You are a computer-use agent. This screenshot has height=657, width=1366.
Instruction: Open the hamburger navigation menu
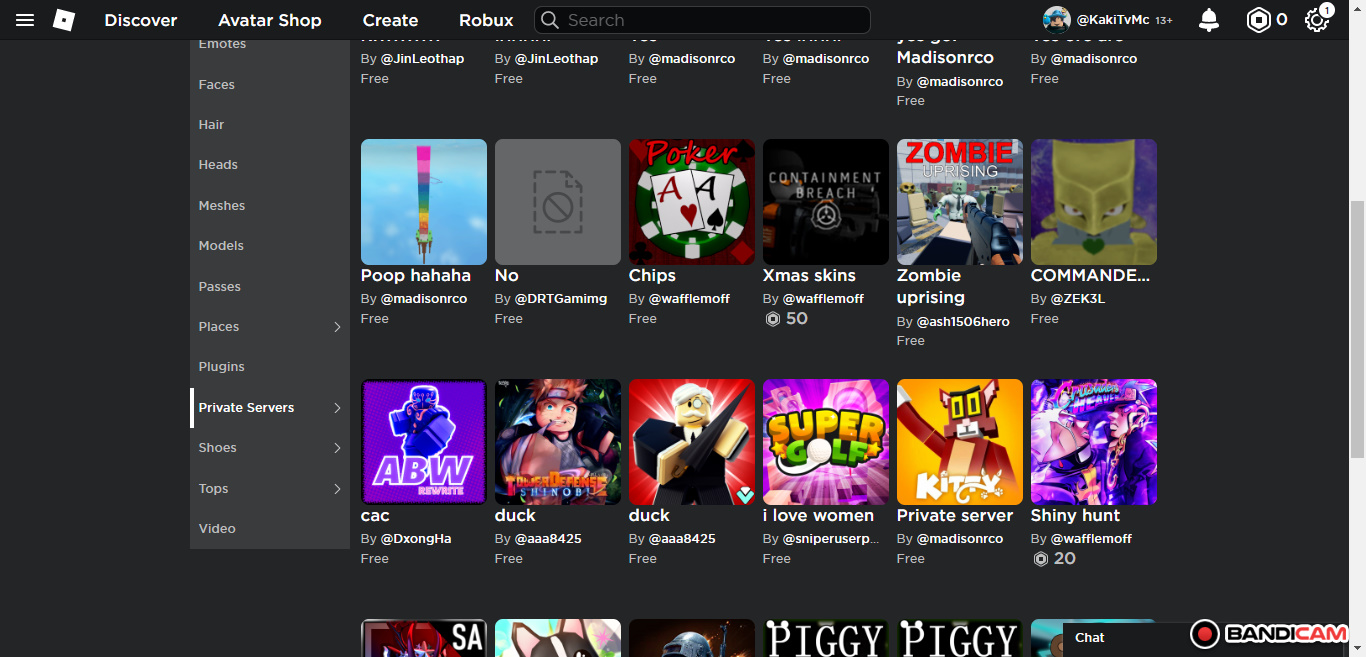25,20
